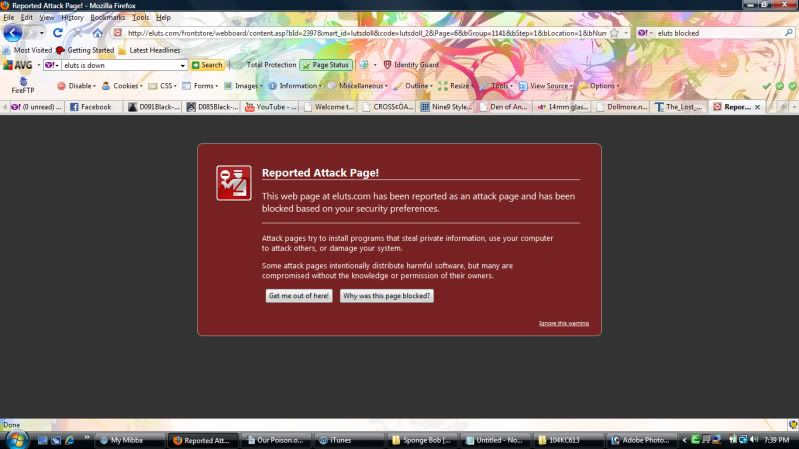The width and height of the screenshot is (799, 449).
Task: Open the Cookies web developer menu
Action: [122, 86]
